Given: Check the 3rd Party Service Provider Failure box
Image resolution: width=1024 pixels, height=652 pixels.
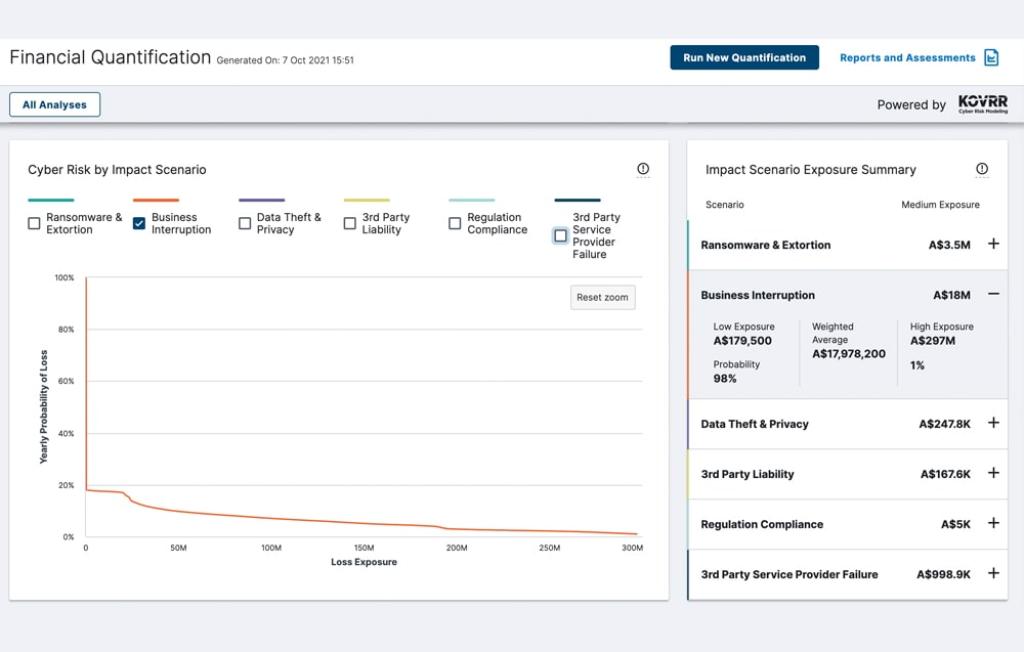Looking at the screenshot, I should [560, 236].
